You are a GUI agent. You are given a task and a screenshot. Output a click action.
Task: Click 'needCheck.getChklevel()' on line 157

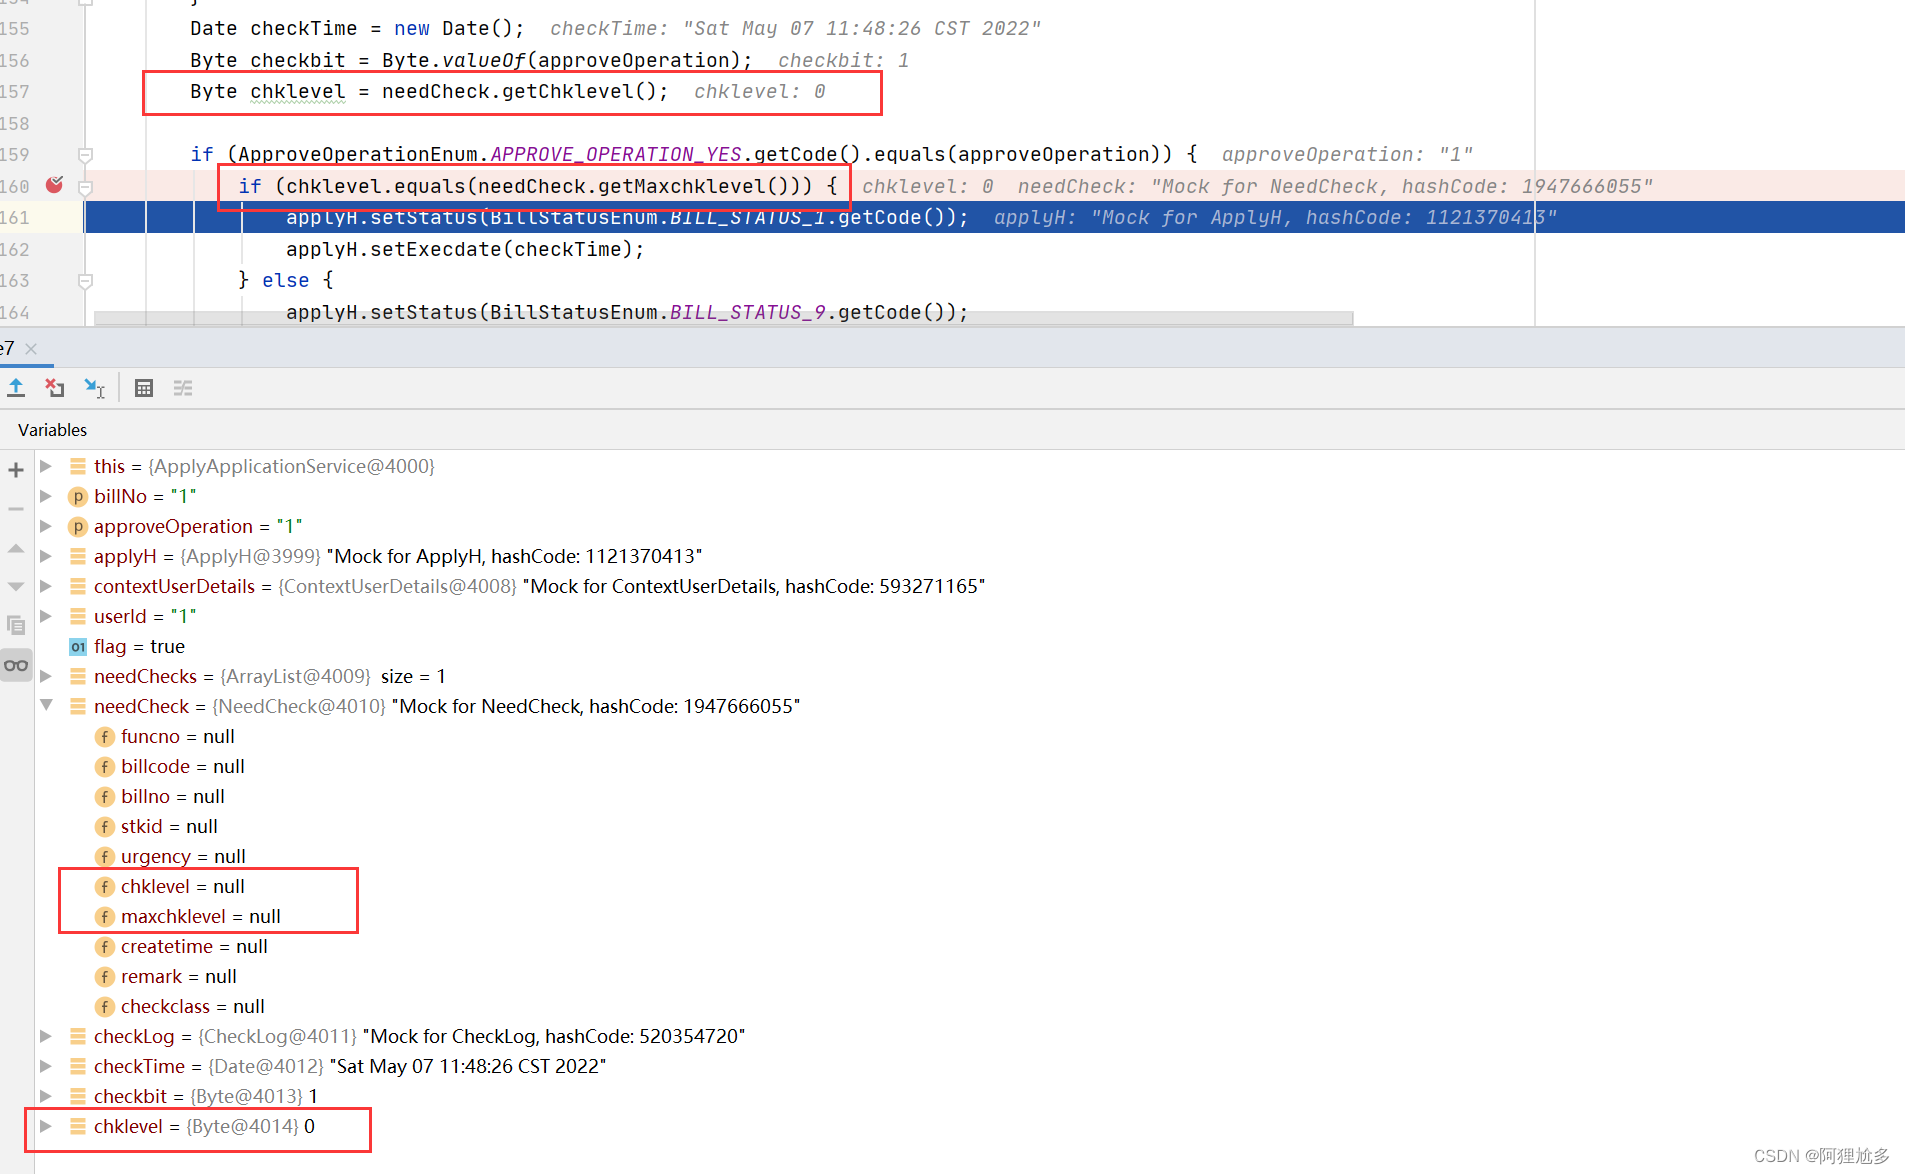point(519,91)
